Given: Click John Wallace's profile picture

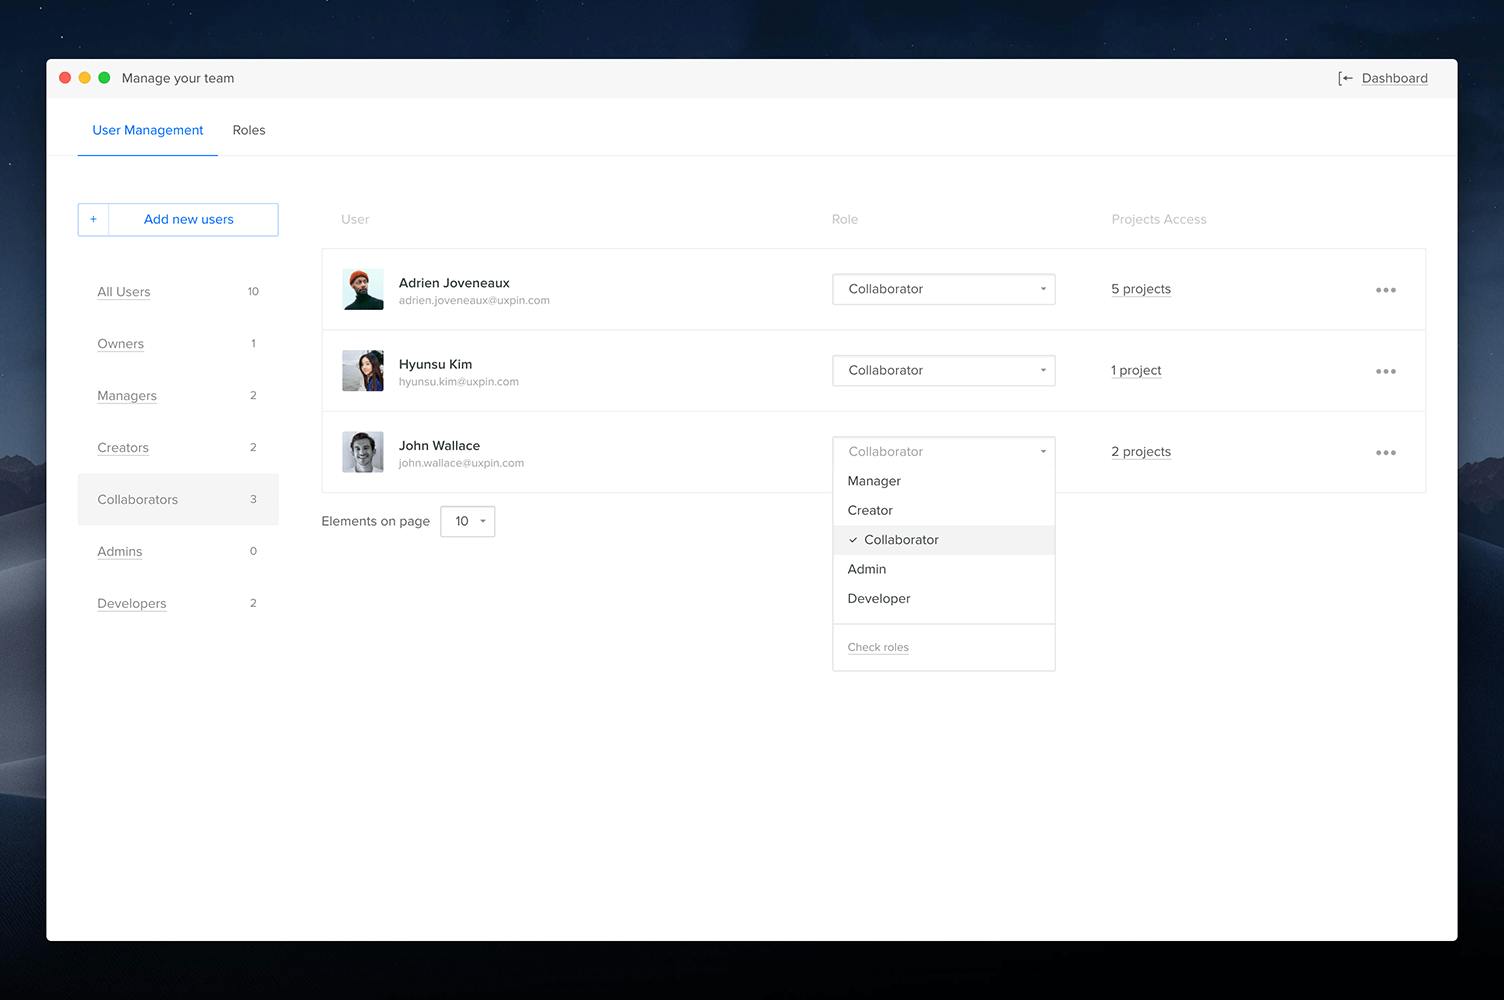Looking at the screenshot, I should [362, 451].
